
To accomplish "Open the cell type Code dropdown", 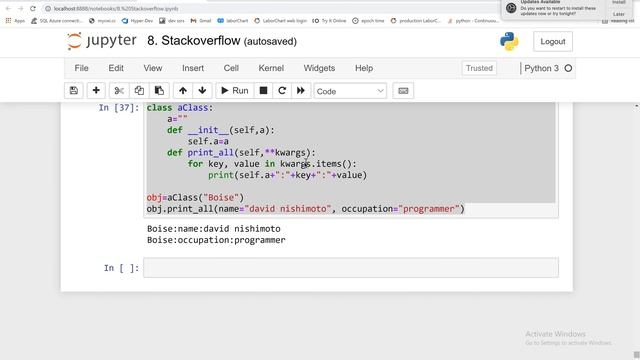I will [350, 91].
